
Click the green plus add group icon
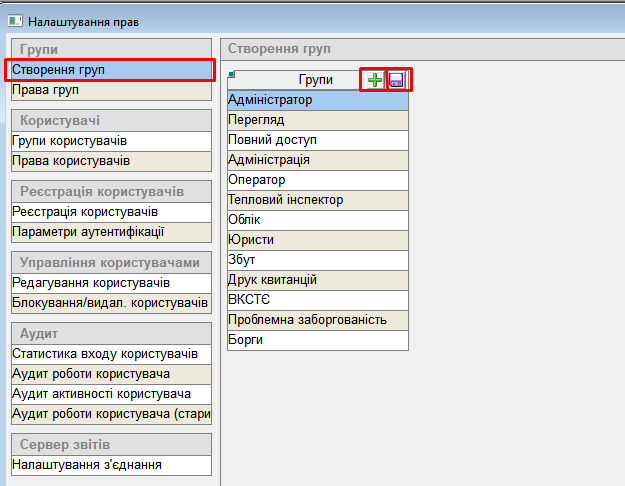374,80
